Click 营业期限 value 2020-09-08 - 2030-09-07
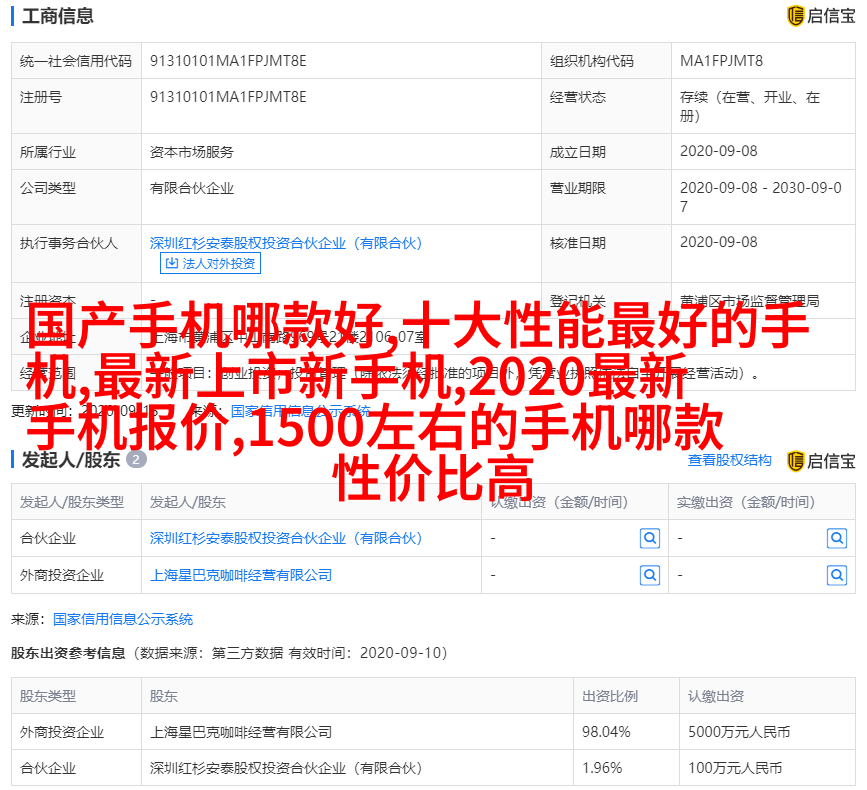Screen dimensions: 867x790 761,197
